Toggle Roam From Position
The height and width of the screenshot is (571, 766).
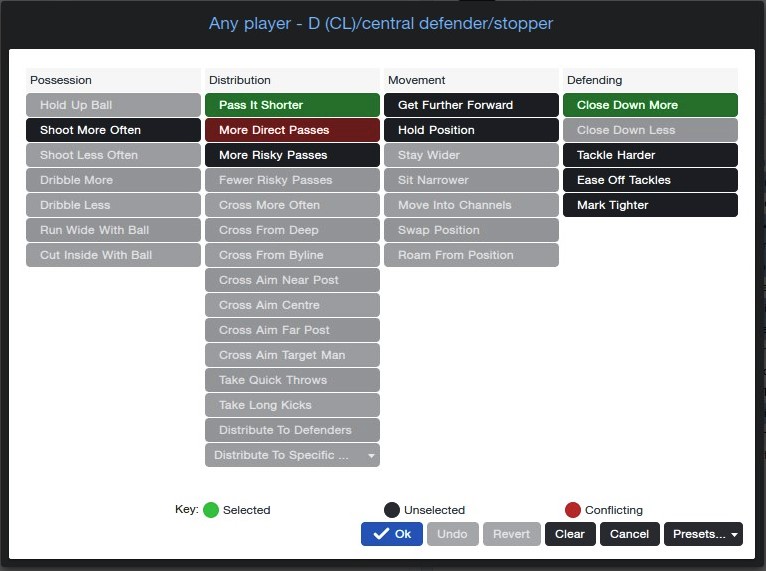click(x=471, y=255)
